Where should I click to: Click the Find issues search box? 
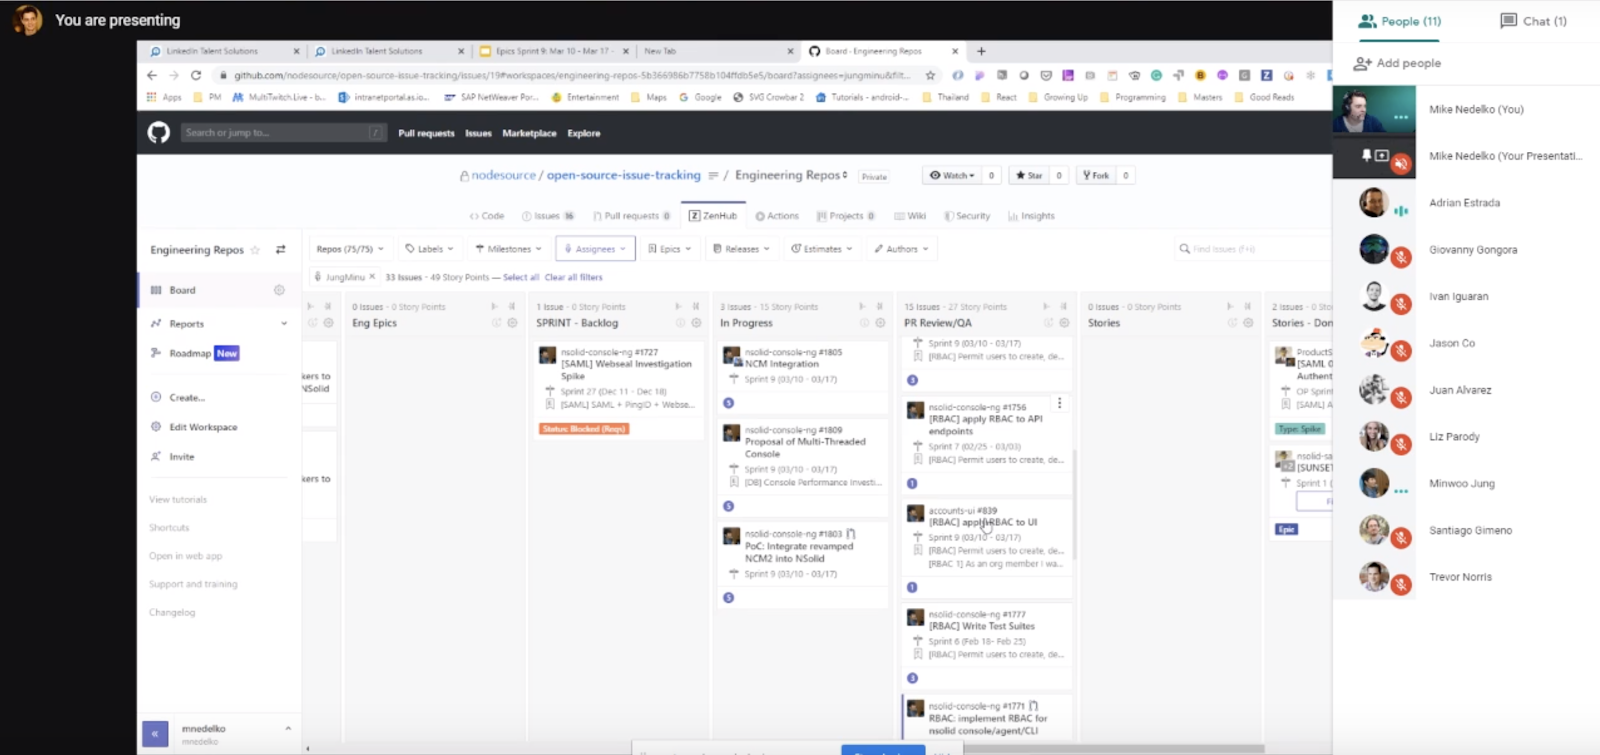pyautogui.click(x=1250, y=249)
